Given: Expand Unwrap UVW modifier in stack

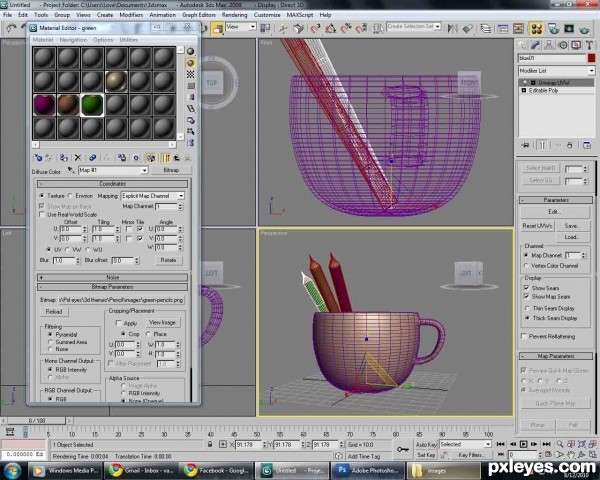Looking at the screenshot, I should click(x=533, y=83).
